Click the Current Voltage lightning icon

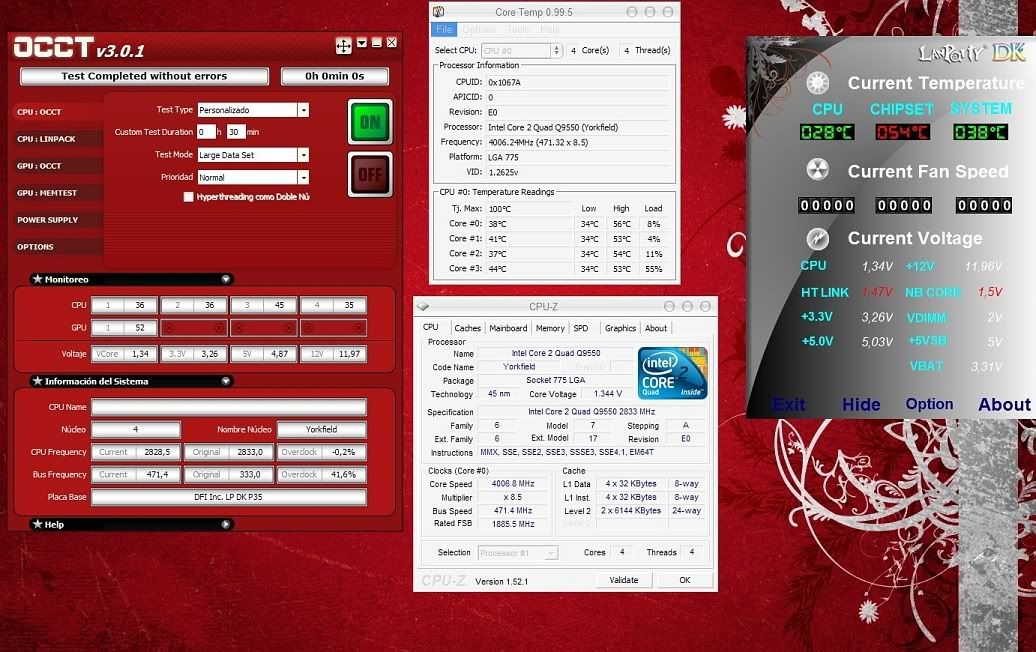(x=817, y=238)
